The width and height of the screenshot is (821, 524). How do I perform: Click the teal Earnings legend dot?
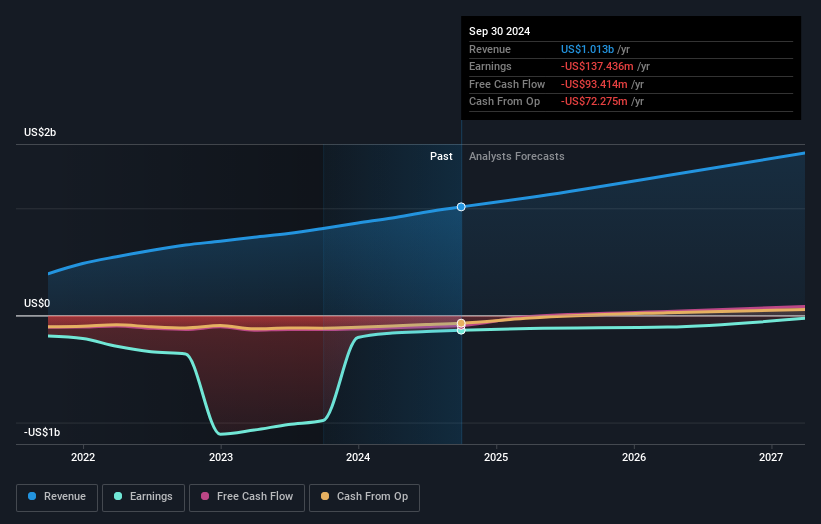118,496
